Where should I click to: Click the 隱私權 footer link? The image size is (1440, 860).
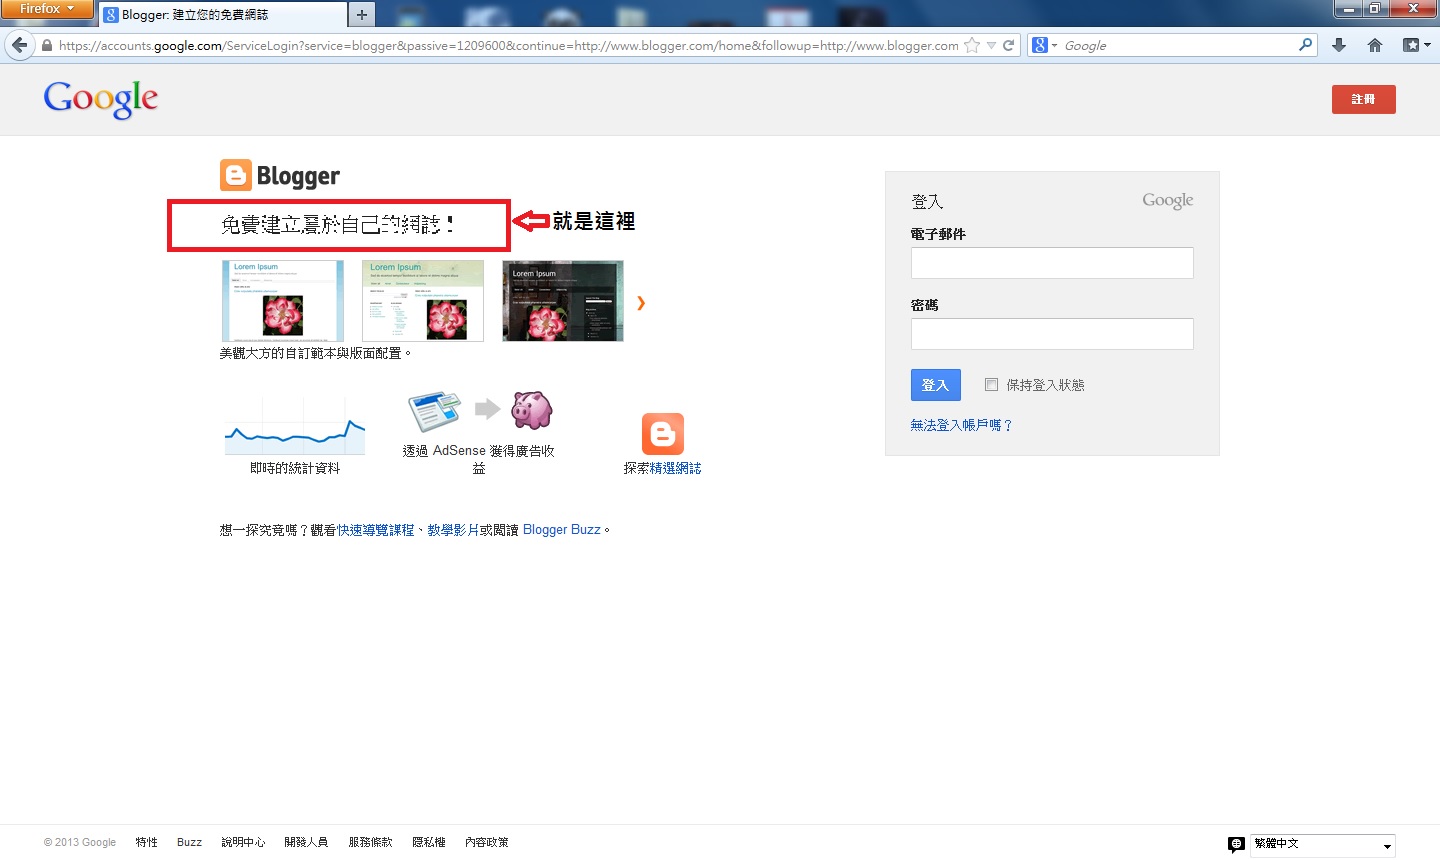(429, 842)
